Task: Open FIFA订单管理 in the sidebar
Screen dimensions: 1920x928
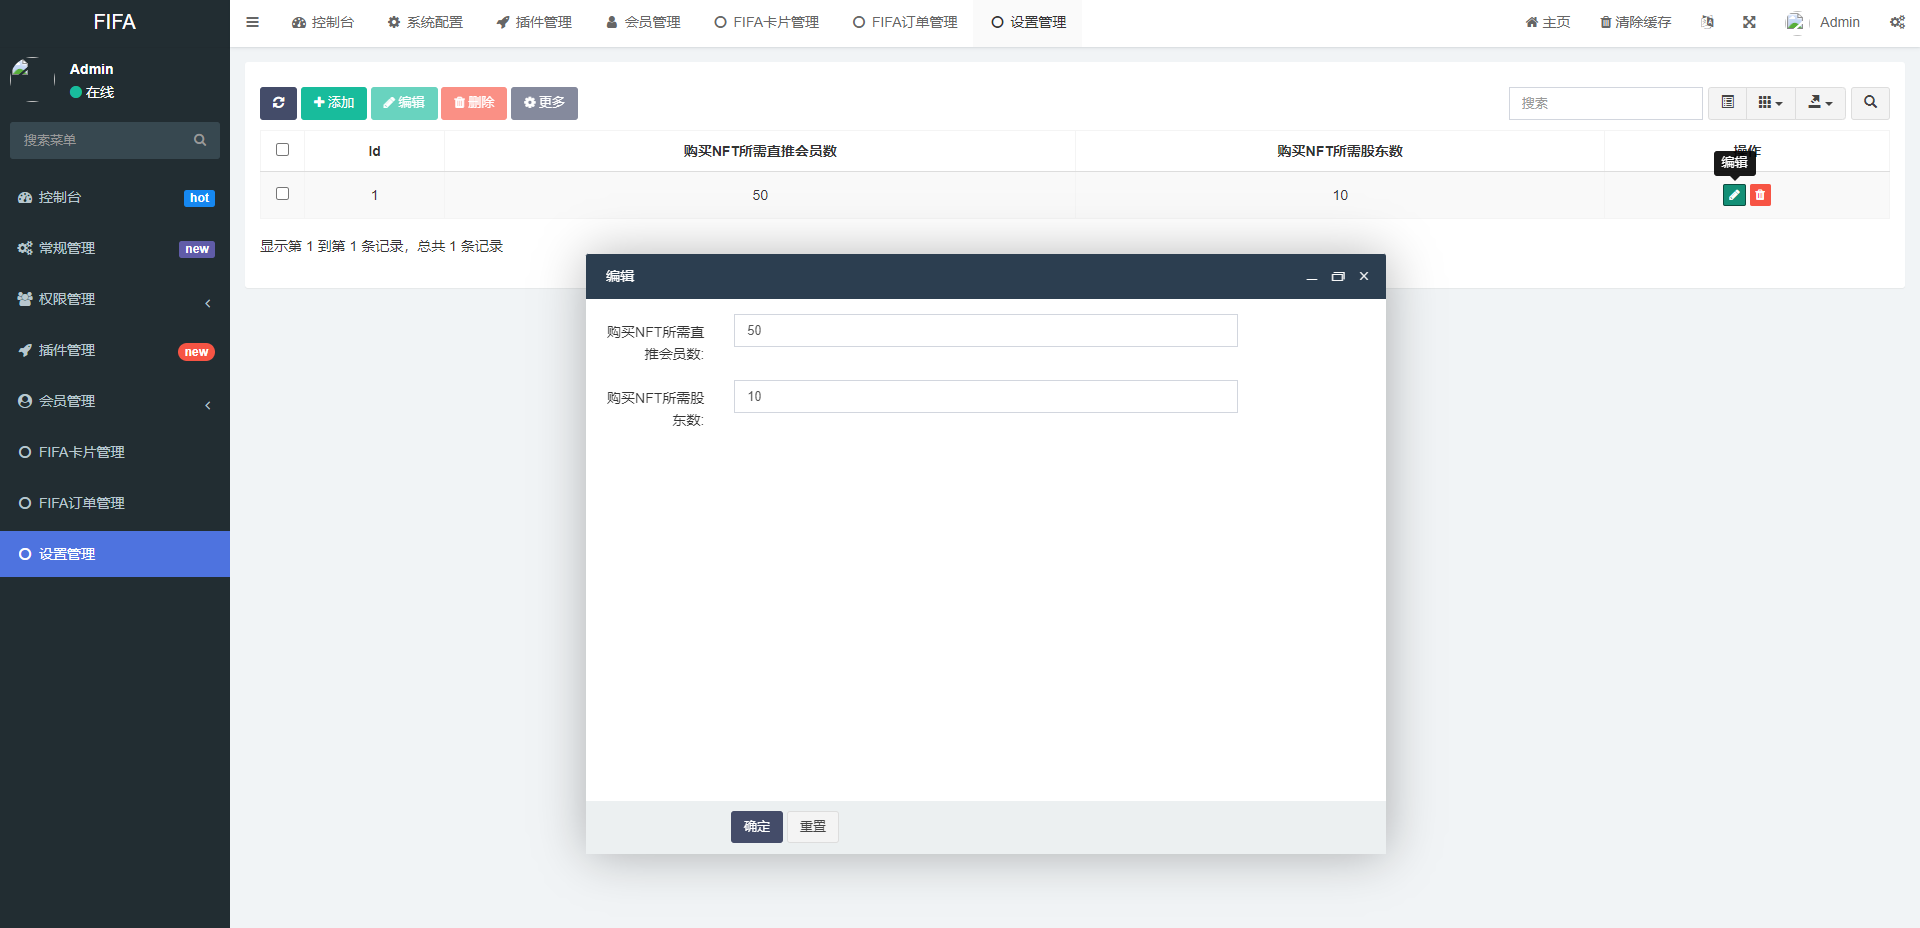Action: pyautogui.click(x=82, y=503)
